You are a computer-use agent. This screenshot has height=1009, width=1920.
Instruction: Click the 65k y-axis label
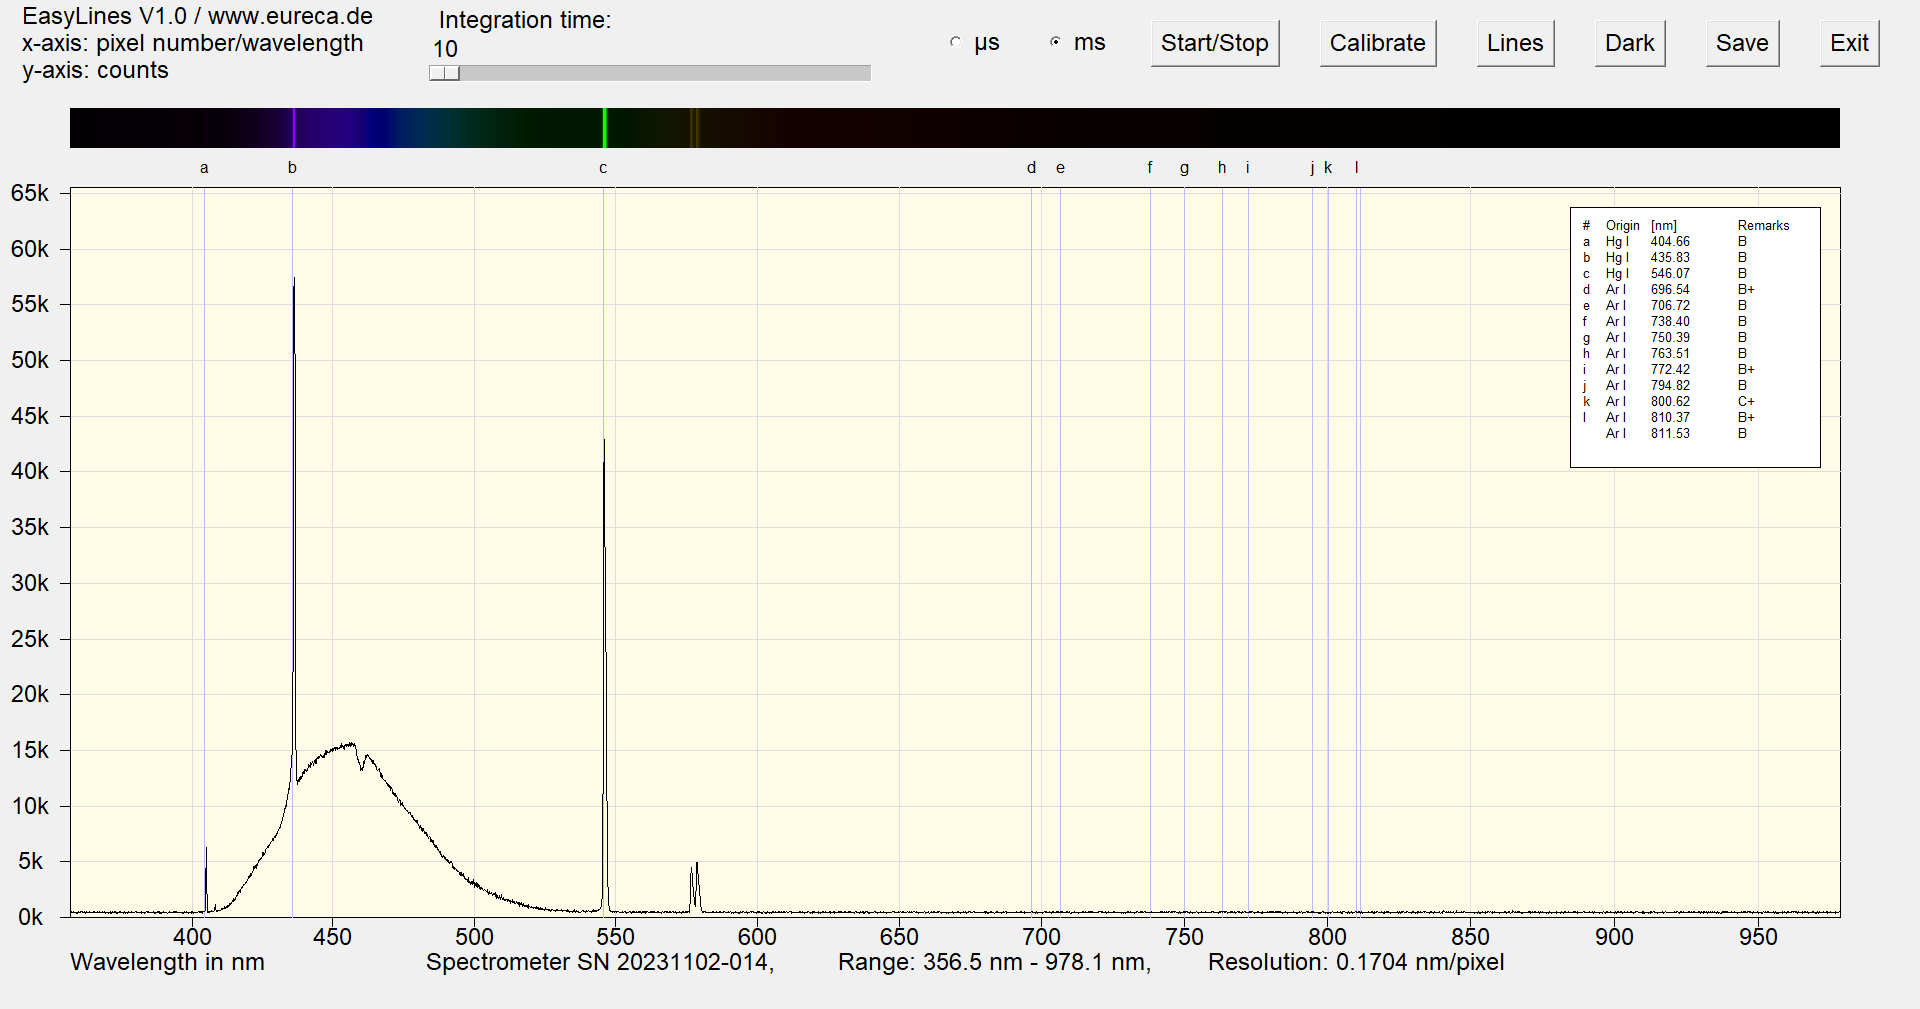[30, 193]
